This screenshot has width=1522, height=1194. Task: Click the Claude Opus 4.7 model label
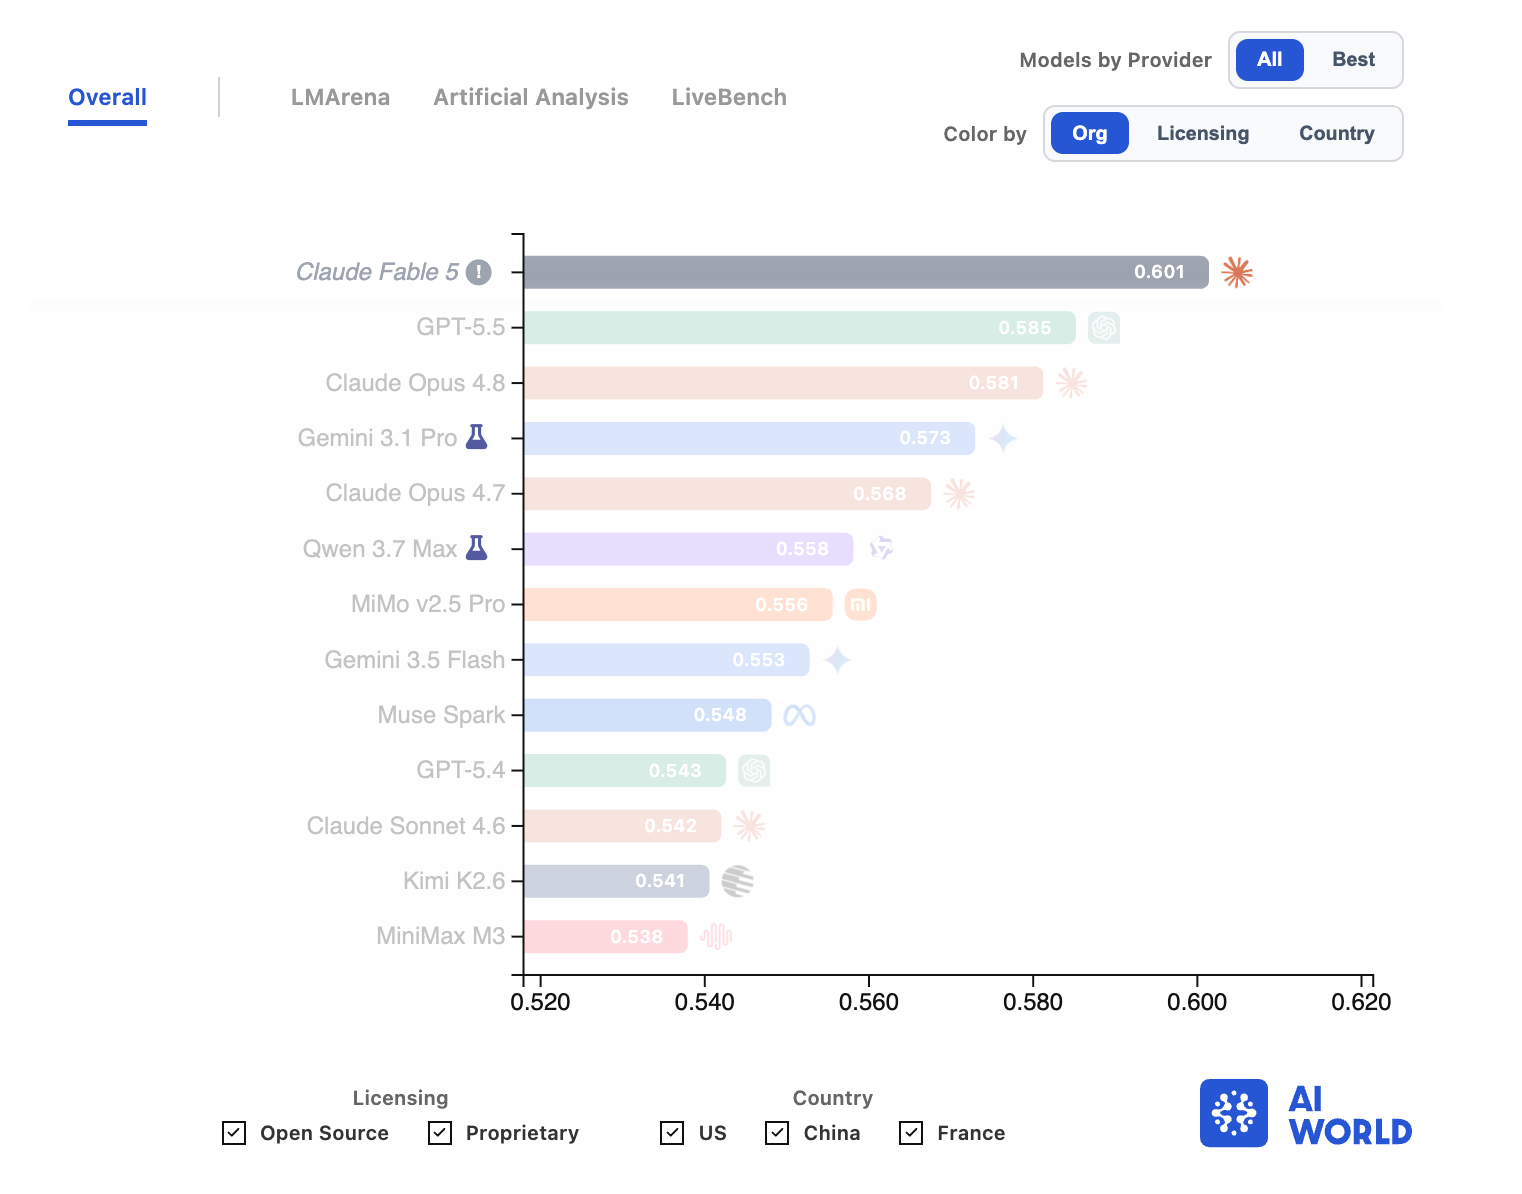(416, 493)
